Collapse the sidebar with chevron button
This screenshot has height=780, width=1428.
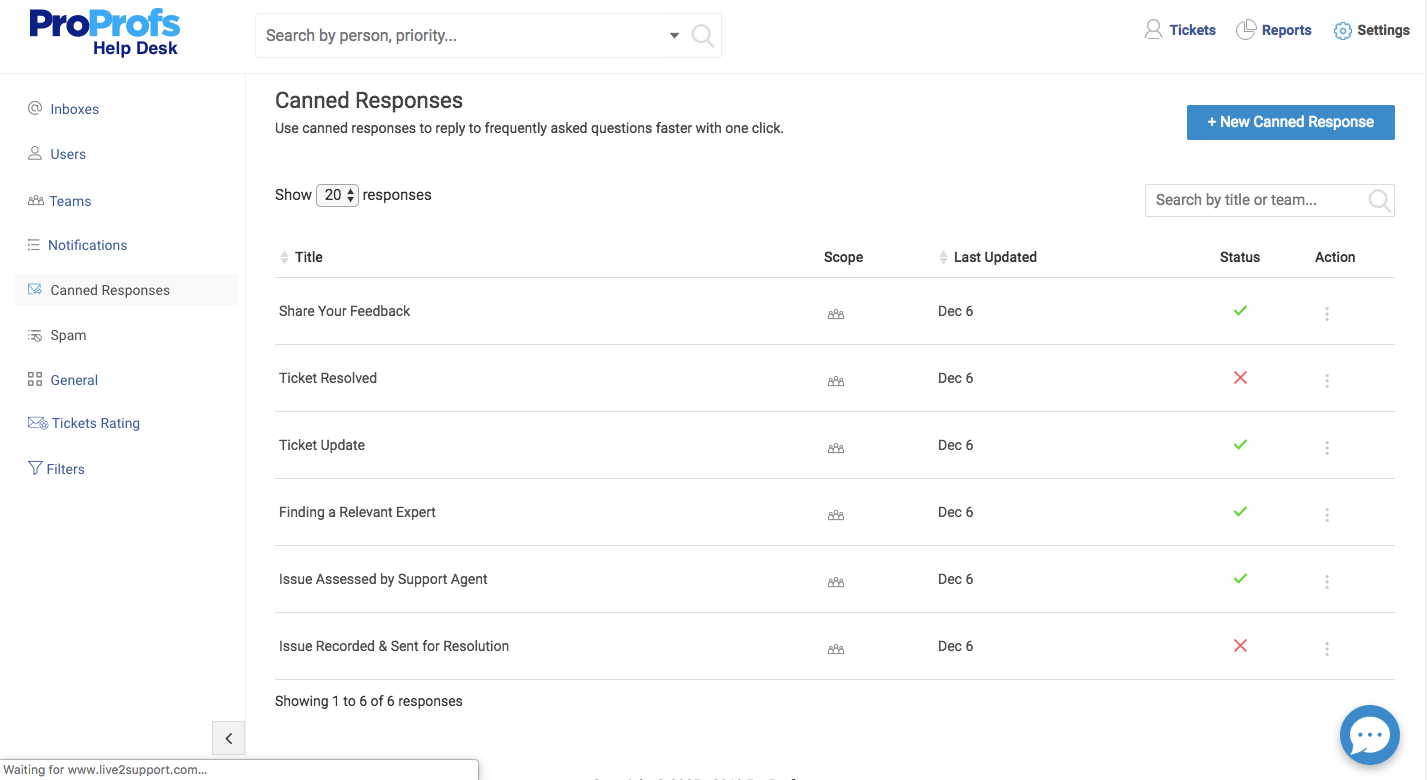pyautogui.click(x=228, y=738)
